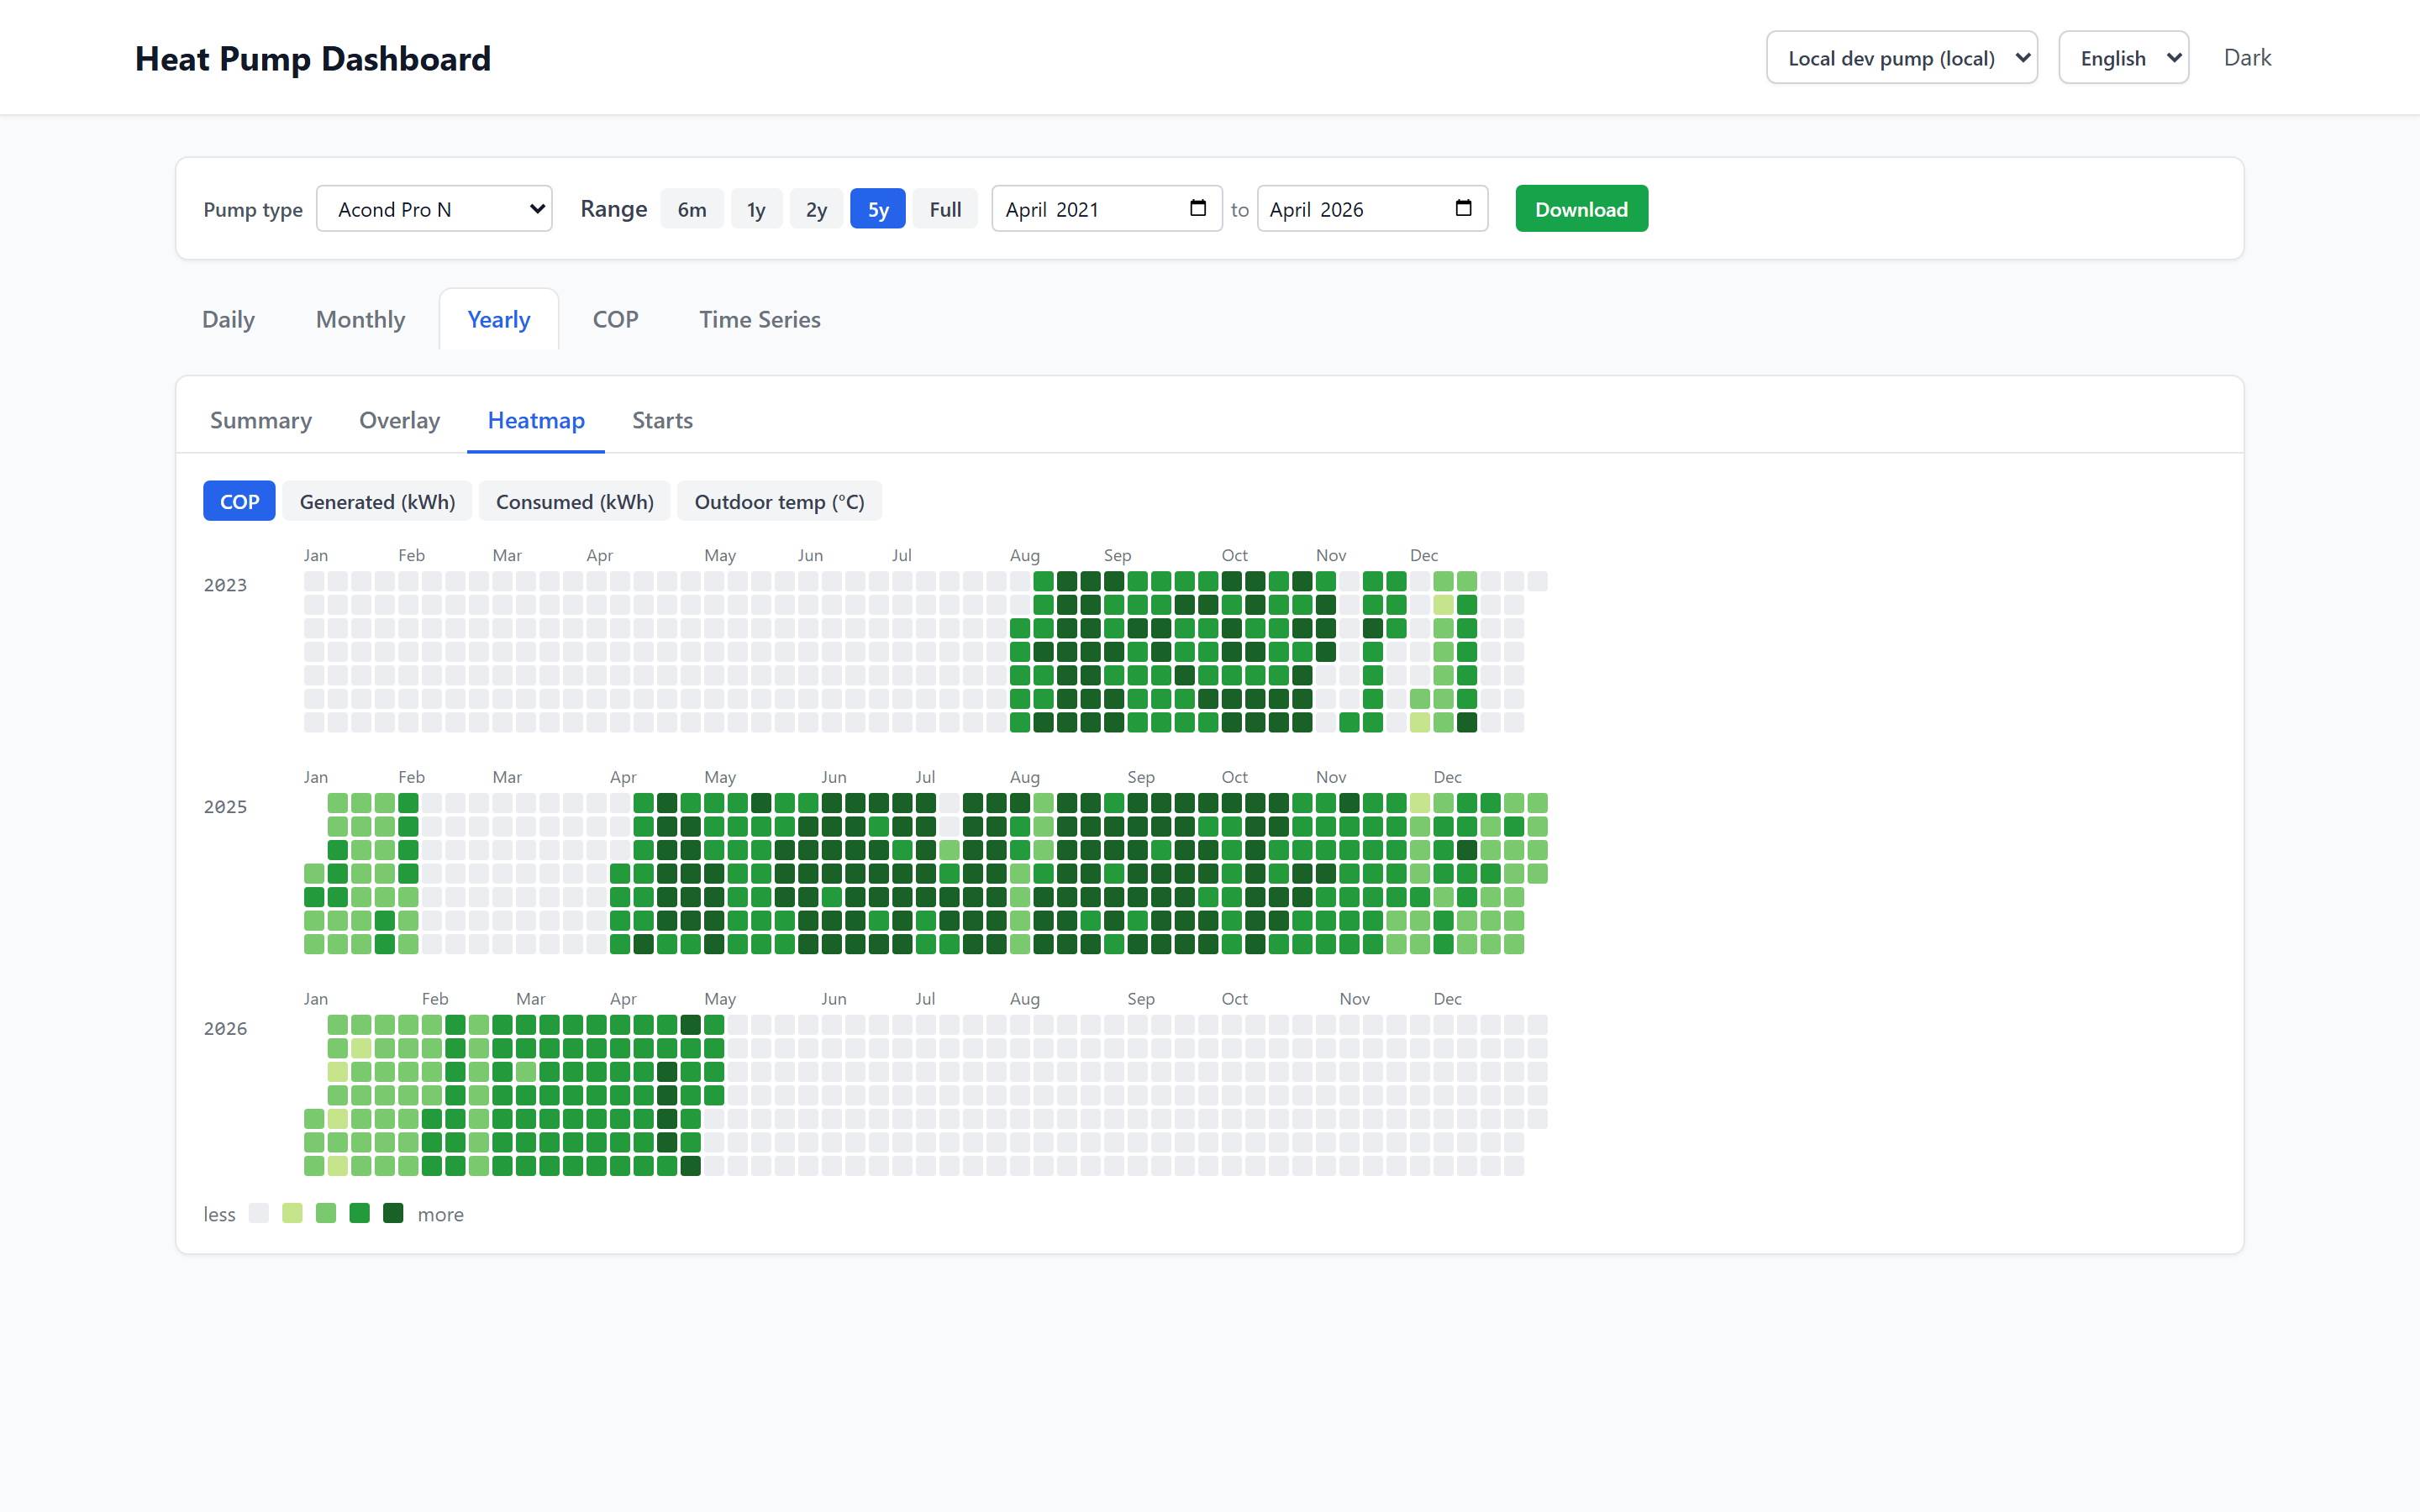Switch to the Daily tab
The width and height of the screenshot is (2420, 1512).
(228, 319)
